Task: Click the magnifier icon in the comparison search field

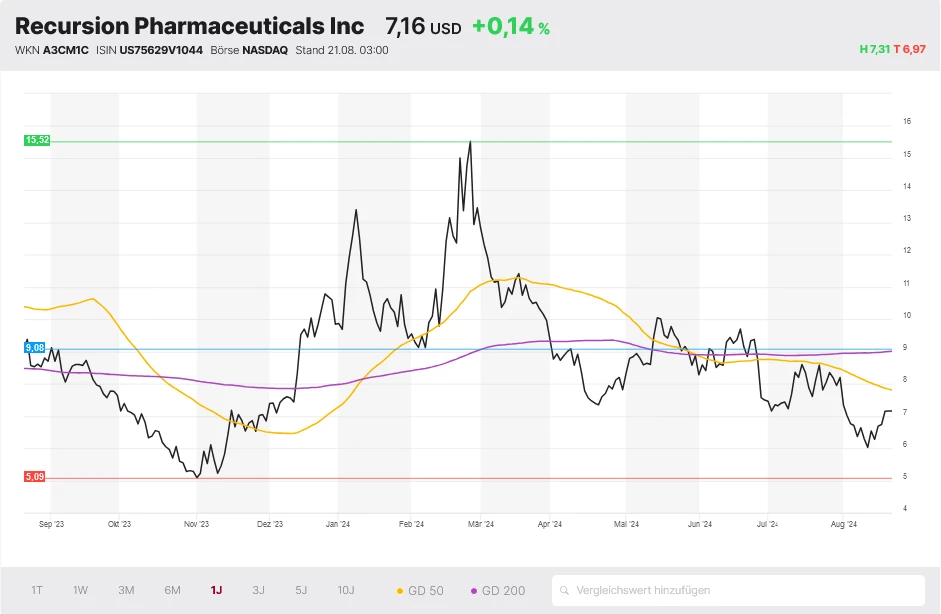Action: (565, 590)
